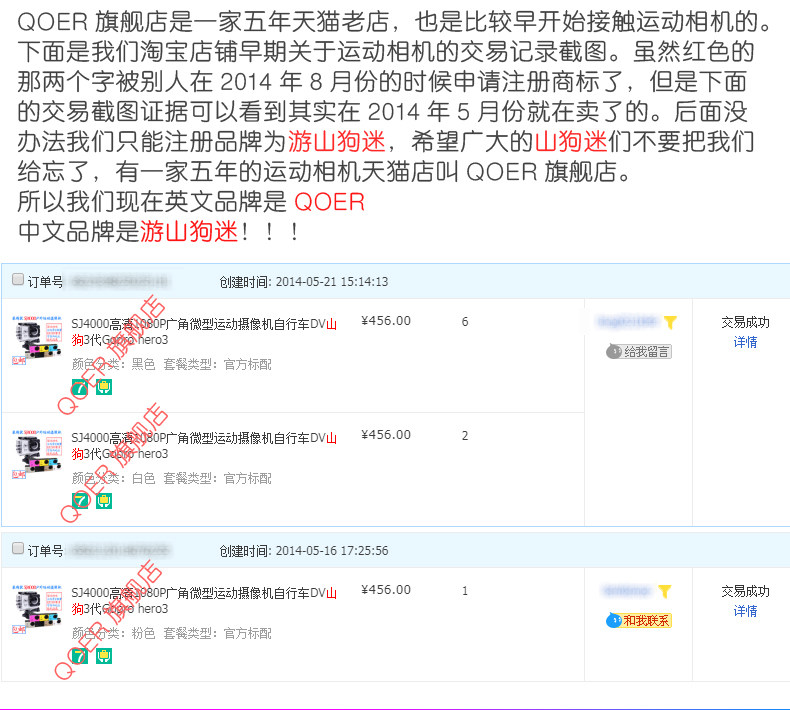The height and width of the screenshot is (710, 790).
Task: Check the box for order created 2014-05-16
Action: click(18, 548)
